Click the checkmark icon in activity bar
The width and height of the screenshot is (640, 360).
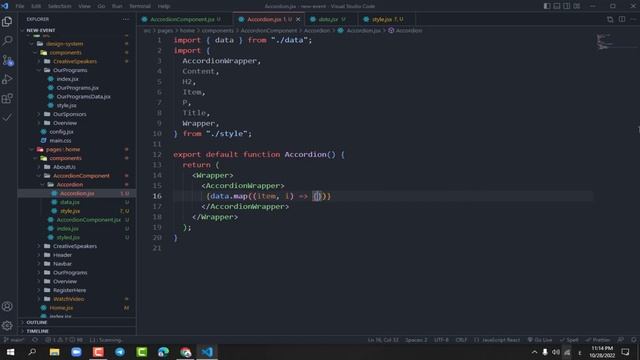coord(7,118)
